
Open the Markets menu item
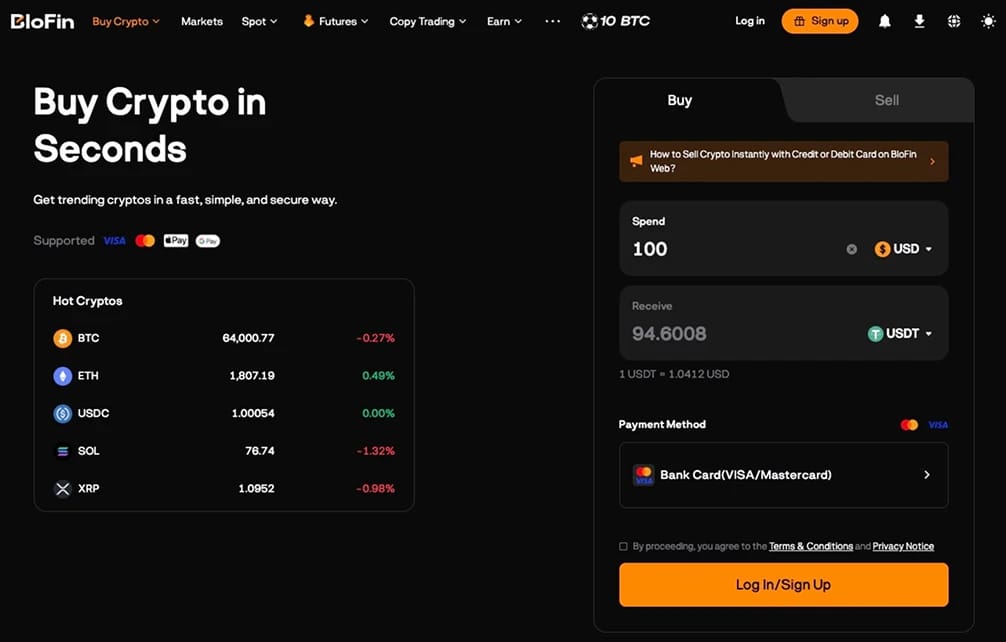[201, 21]
